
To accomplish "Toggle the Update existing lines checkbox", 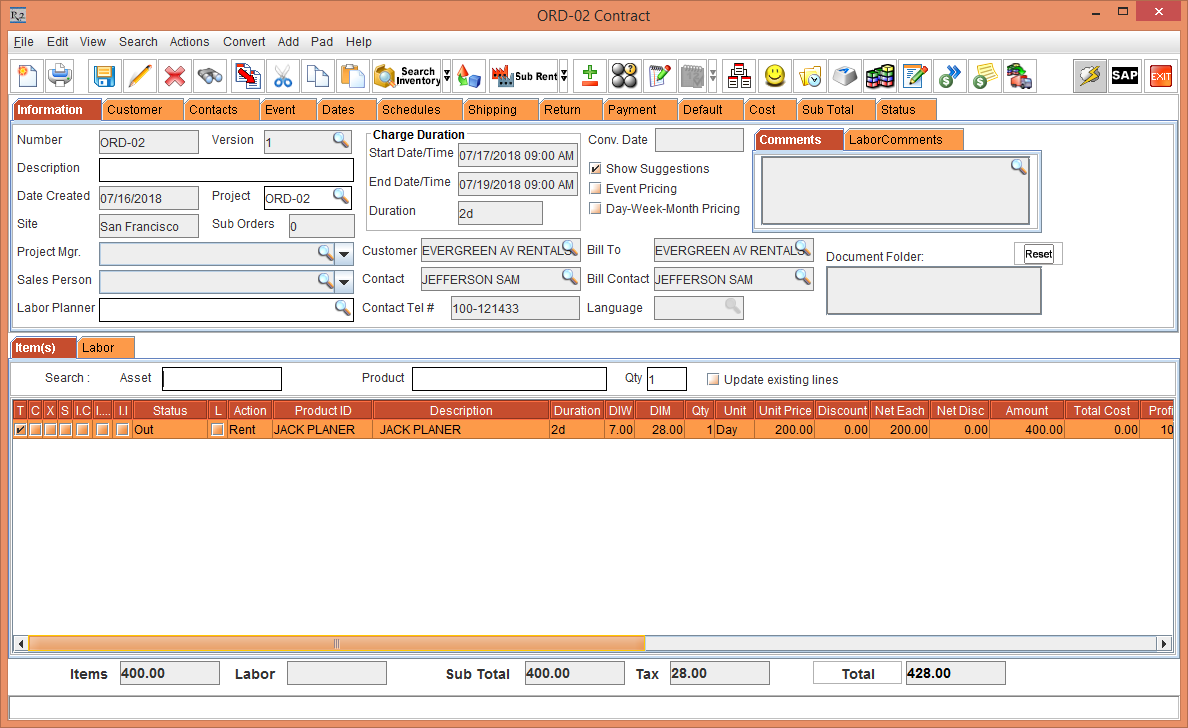I will [x=713, y=378].
